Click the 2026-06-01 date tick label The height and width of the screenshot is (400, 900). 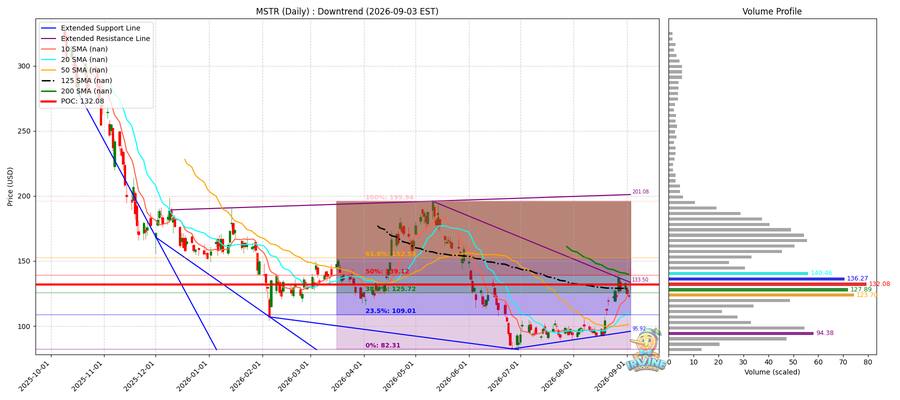(454, 376)
